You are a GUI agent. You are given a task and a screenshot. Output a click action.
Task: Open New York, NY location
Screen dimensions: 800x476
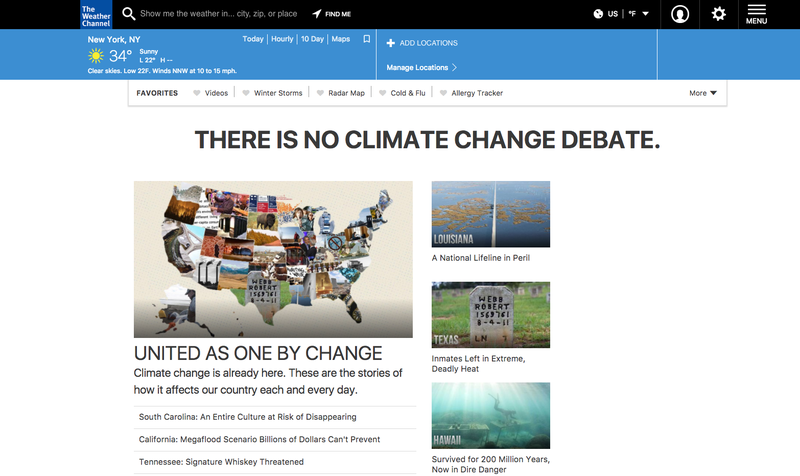114,39
